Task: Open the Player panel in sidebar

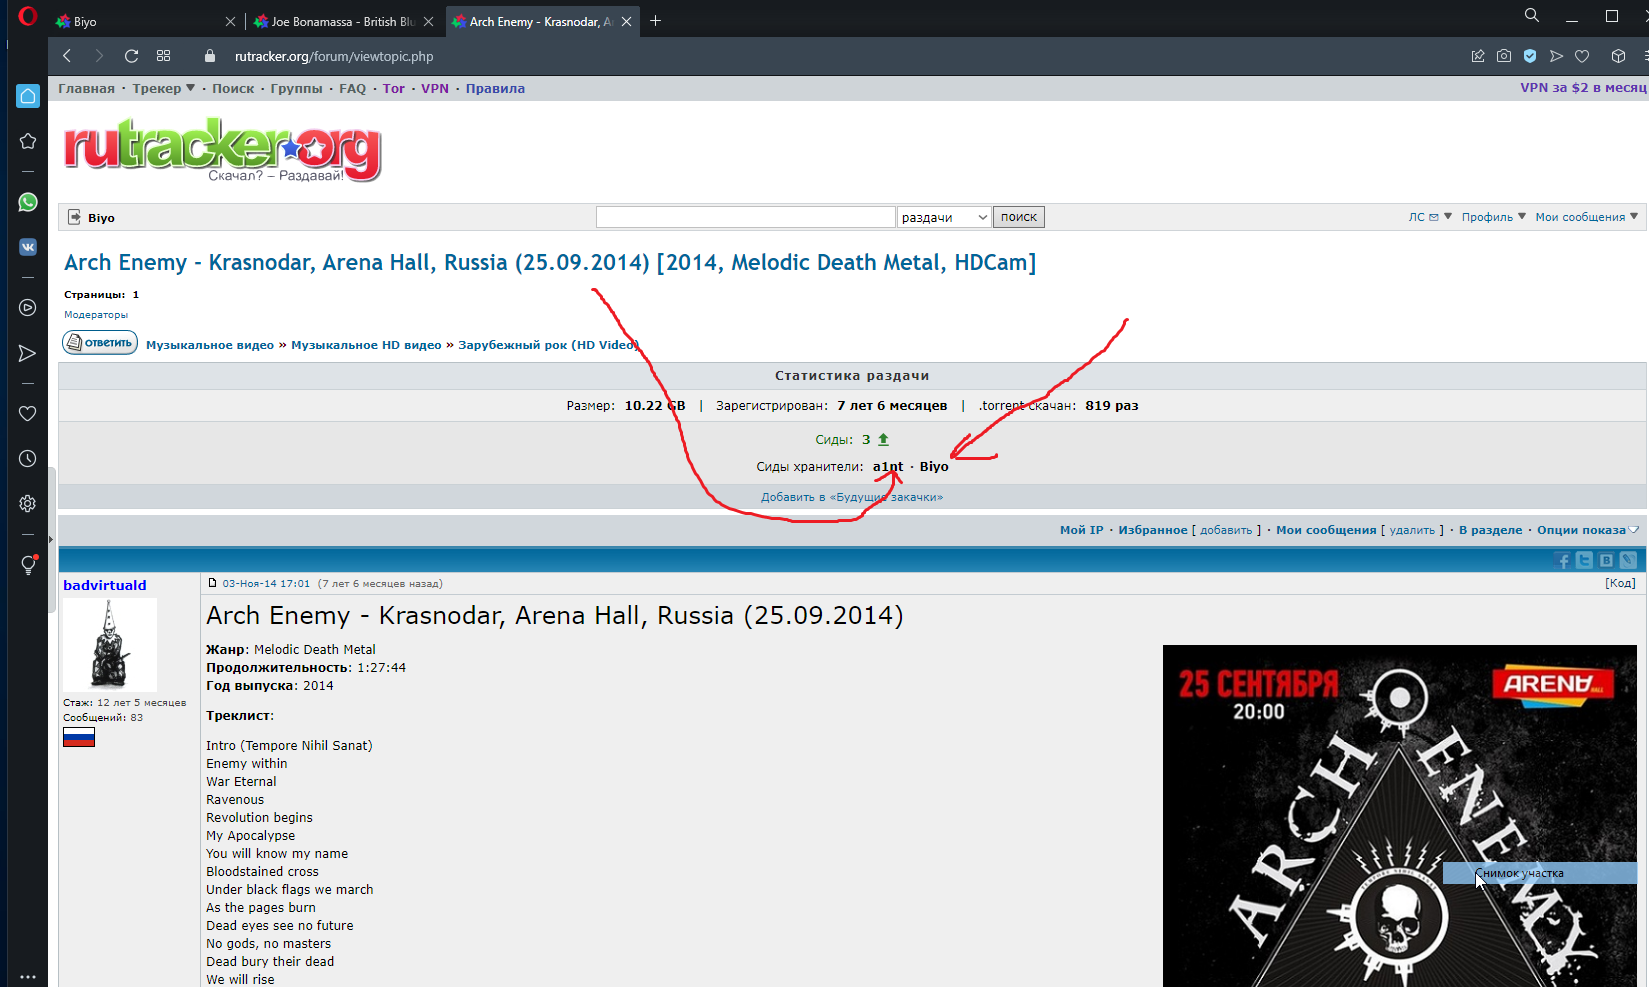Action: click(28, 307)
